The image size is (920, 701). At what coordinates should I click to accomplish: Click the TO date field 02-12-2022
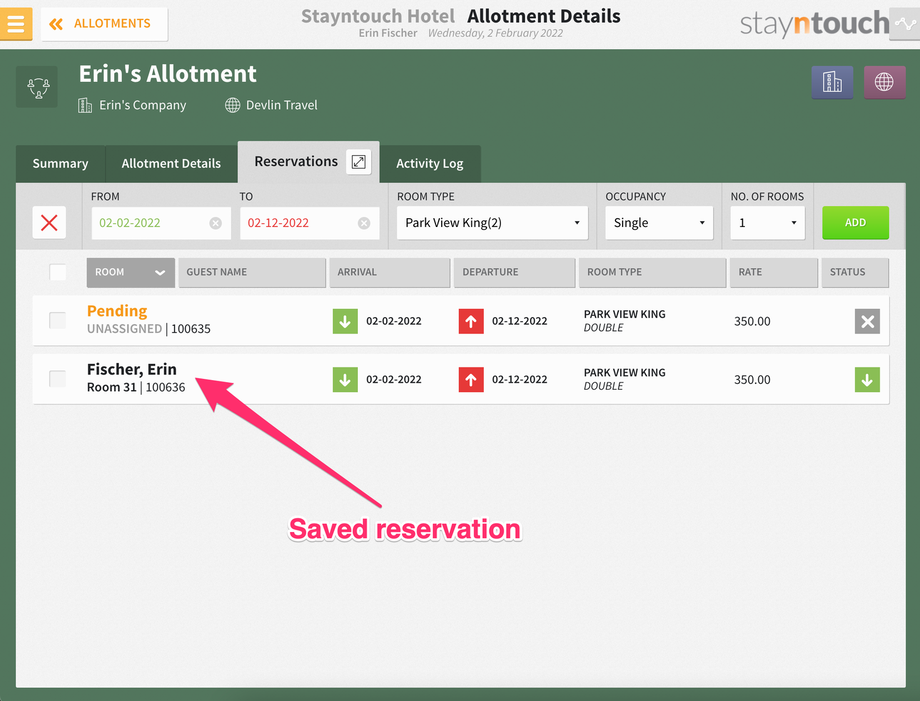click(309, 223)
